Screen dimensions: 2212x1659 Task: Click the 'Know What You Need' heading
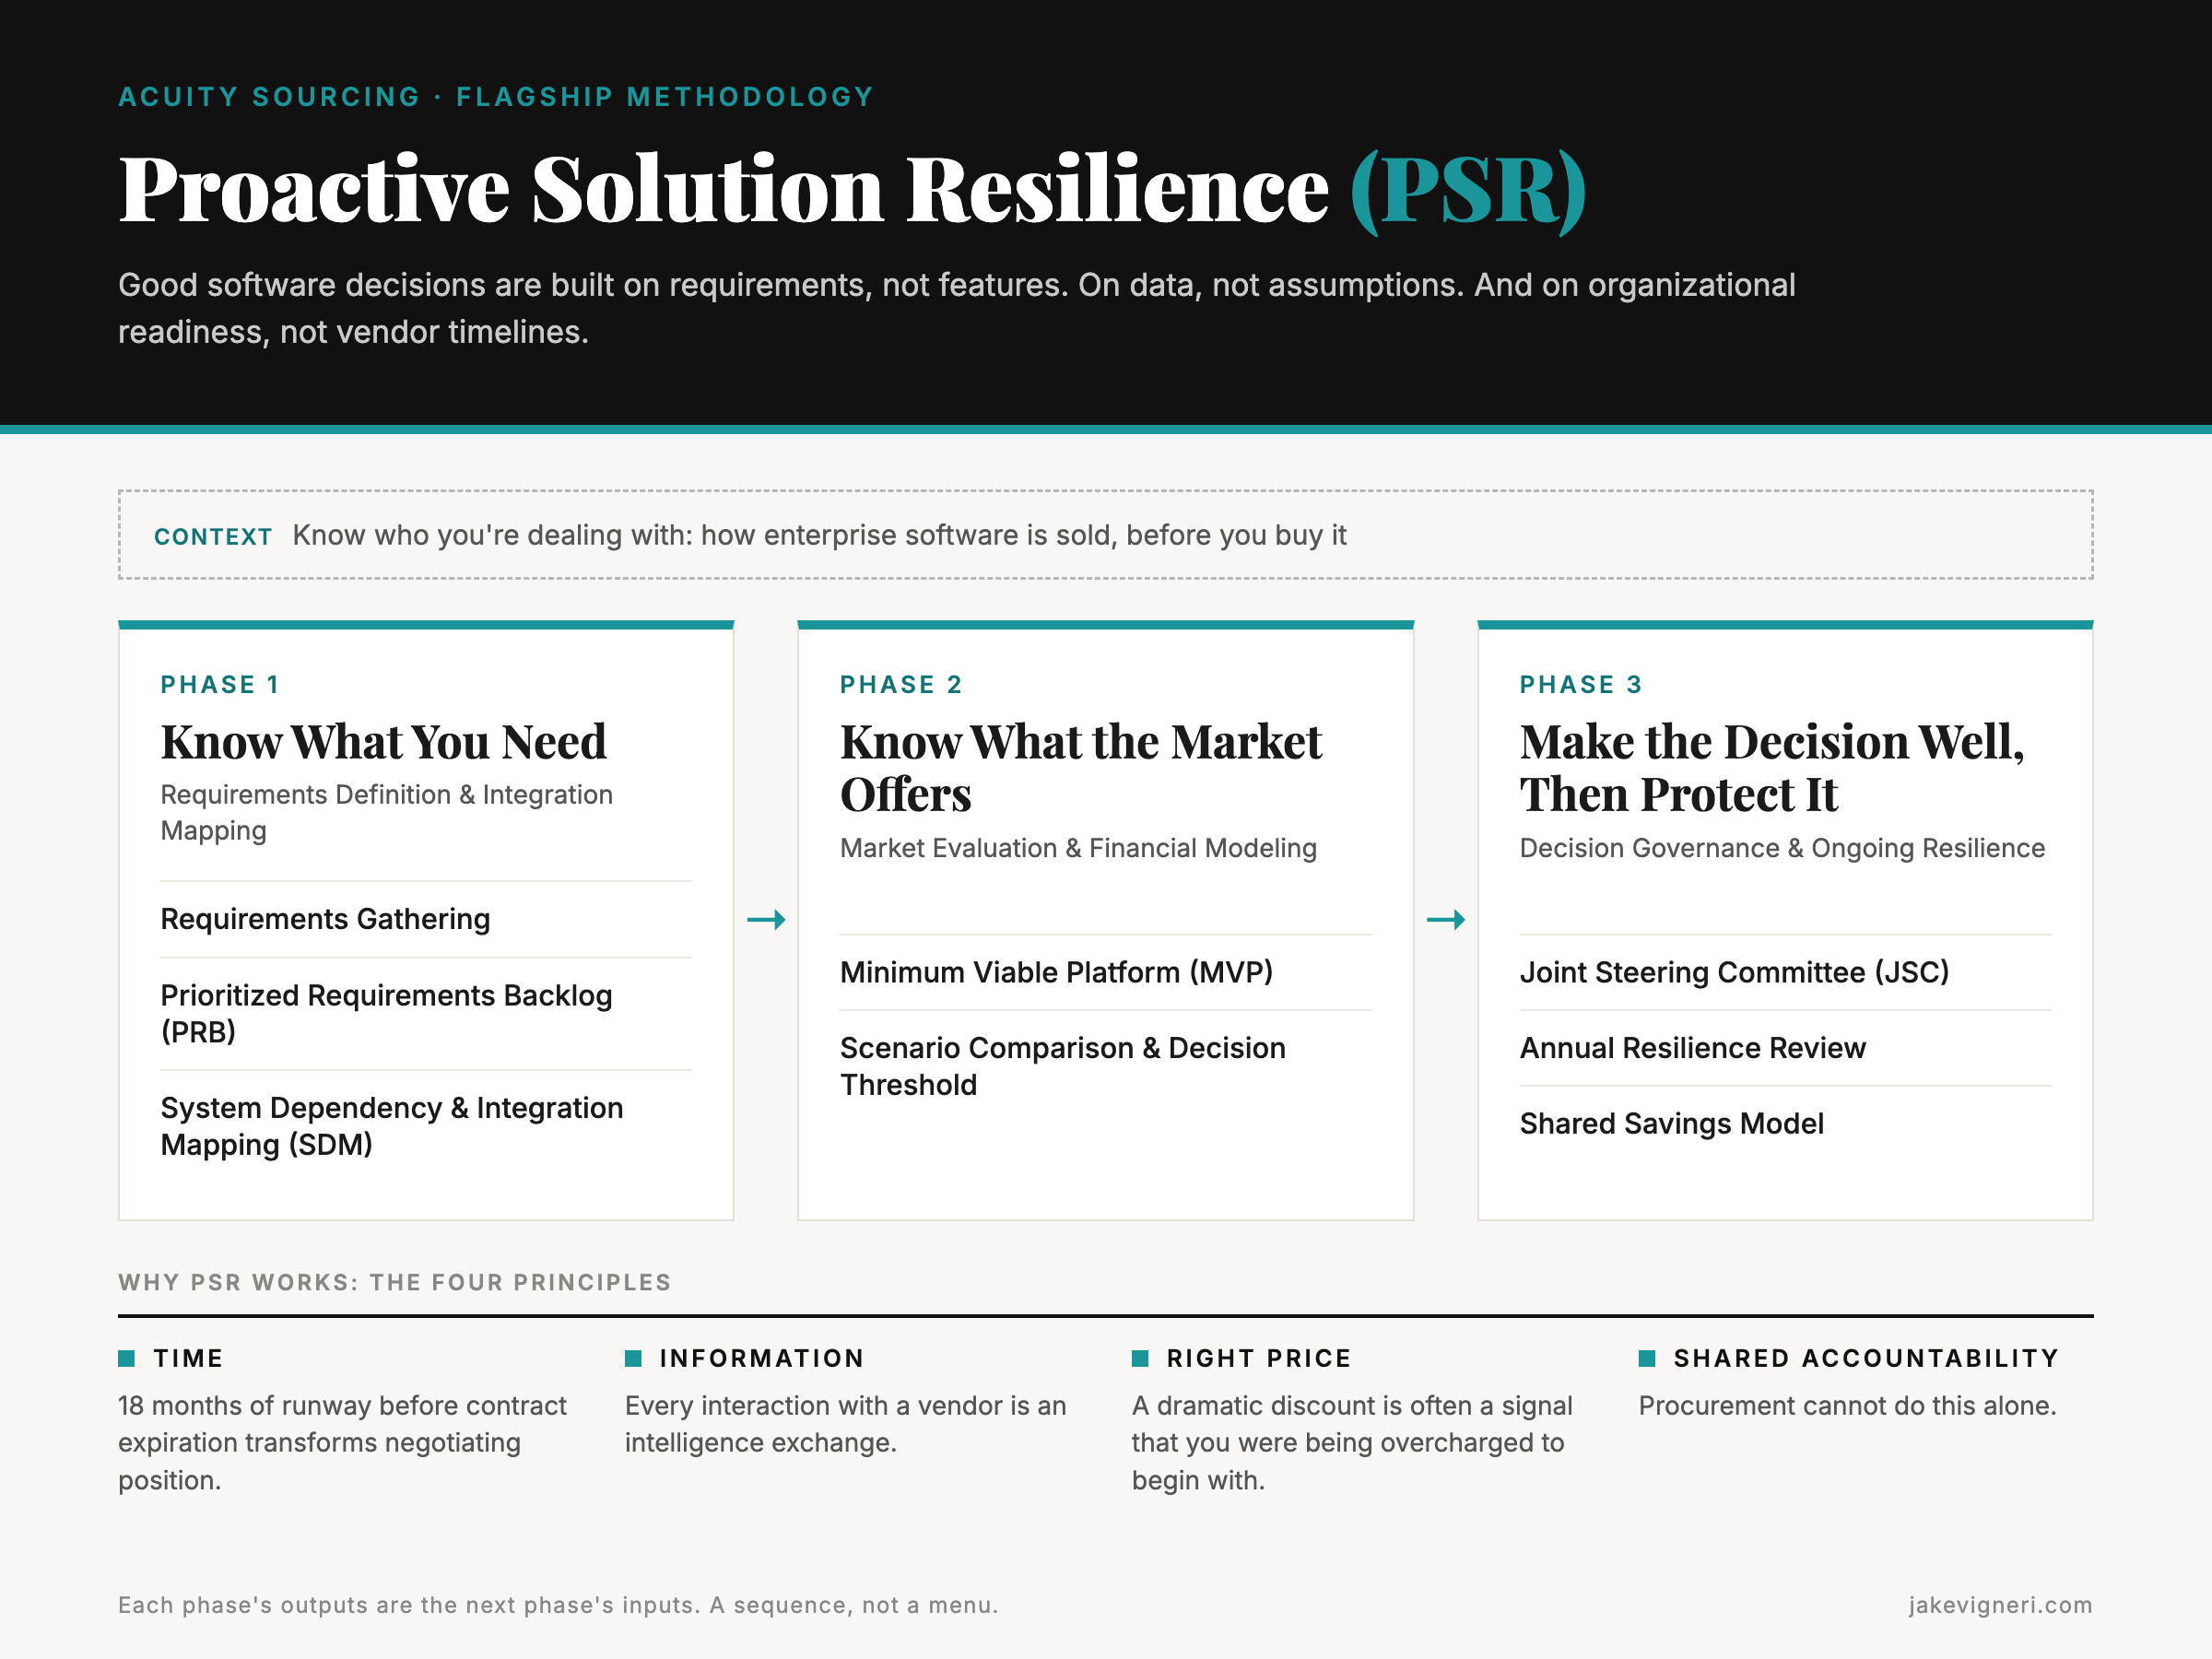click(384, 742)
